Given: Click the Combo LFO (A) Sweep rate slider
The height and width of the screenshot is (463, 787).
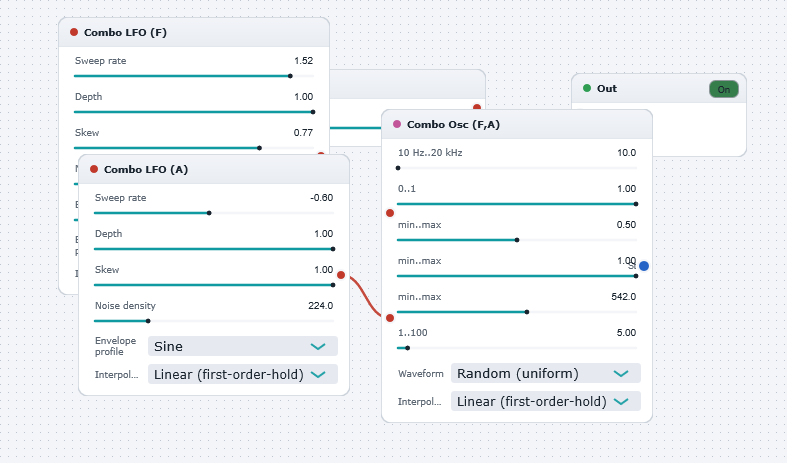Looking at the screenshot, I should point(214,213).
